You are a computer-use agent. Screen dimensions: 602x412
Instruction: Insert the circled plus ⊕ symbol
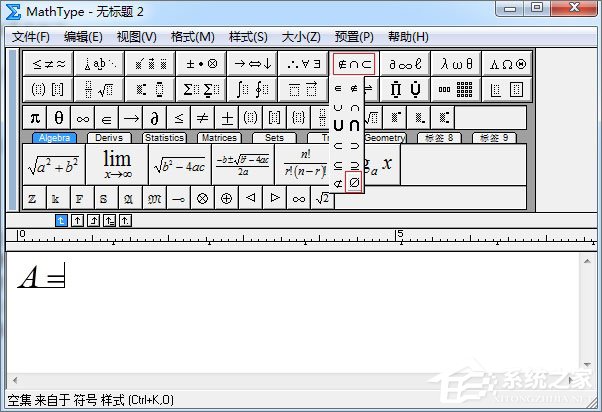coord(227,198)
